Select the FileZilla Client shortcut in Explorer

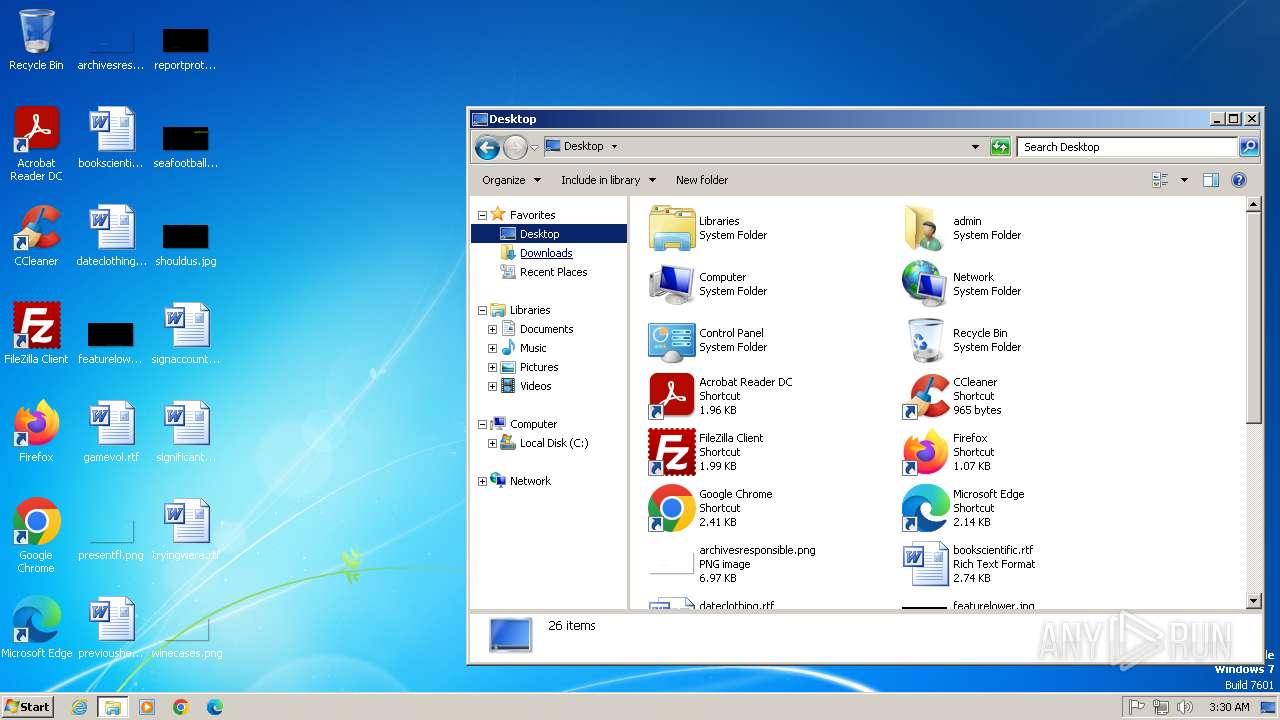706,452
